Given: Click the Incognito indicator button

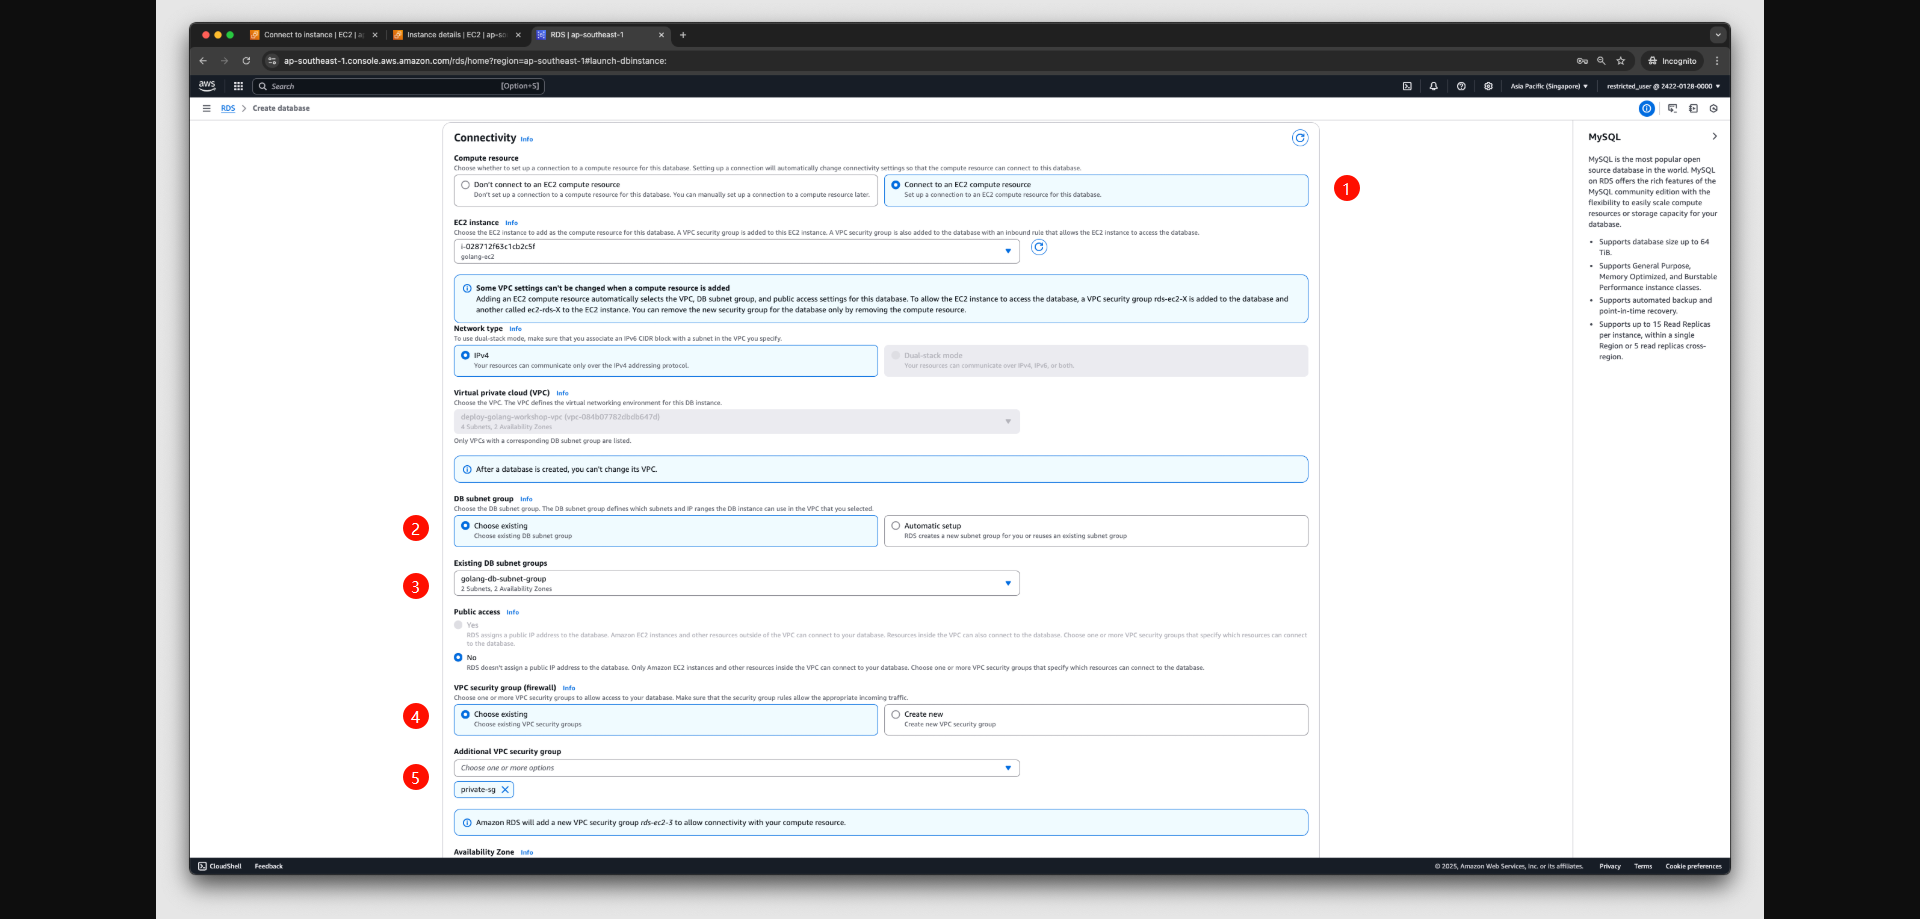Looking at the screenshot, I should tap(1672, 61).
